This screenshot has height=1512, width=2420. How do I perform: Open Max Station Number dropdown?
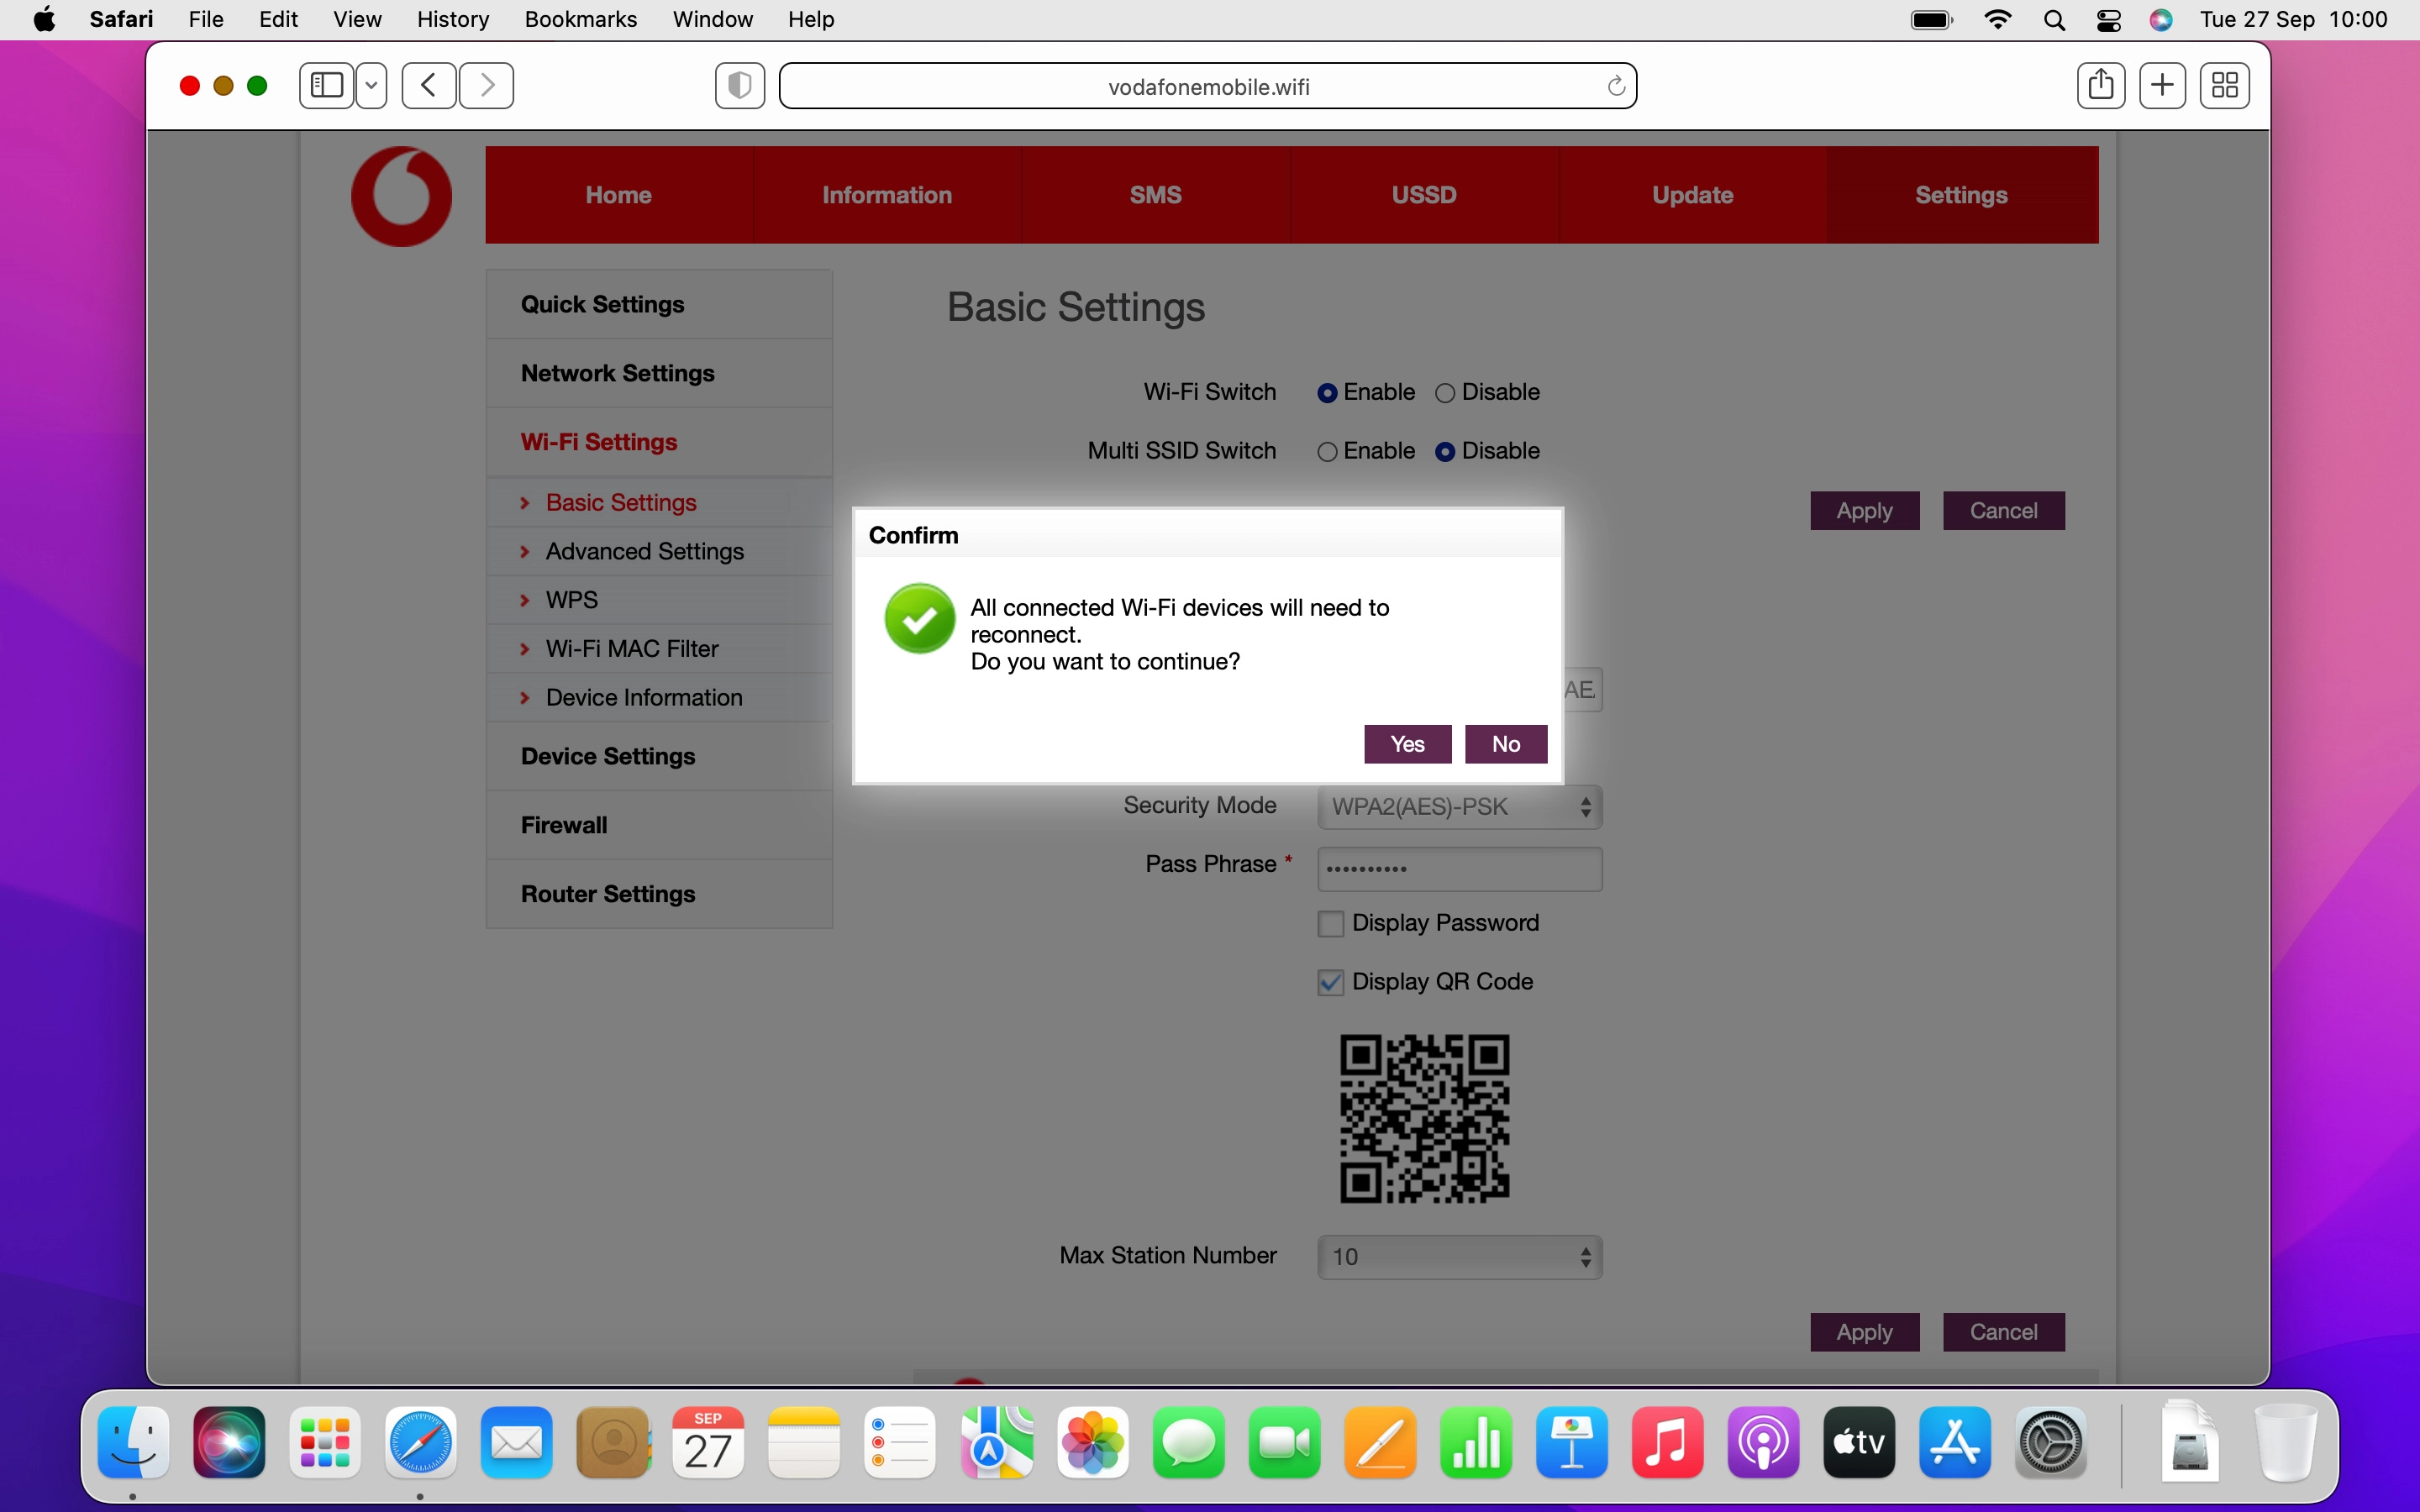point(1459,1257)
